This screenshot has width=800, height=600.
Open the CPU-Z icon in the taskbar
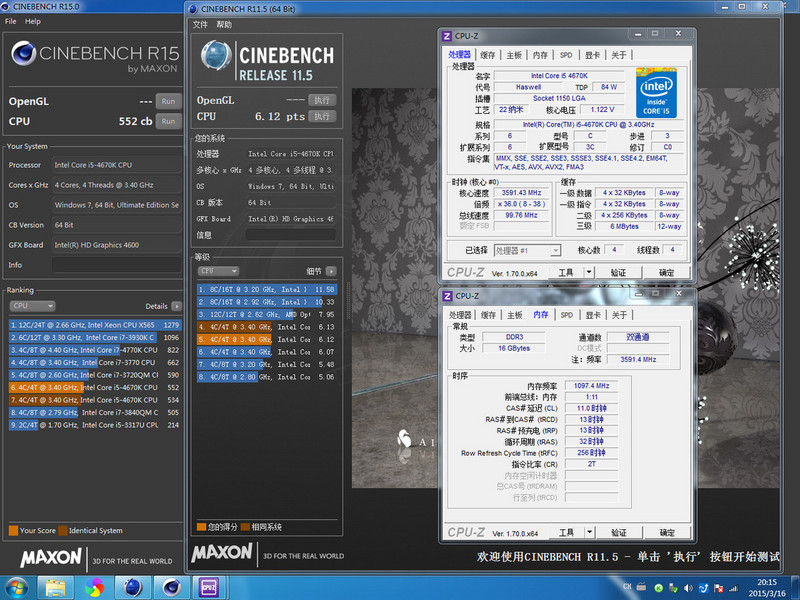[211, 586]
